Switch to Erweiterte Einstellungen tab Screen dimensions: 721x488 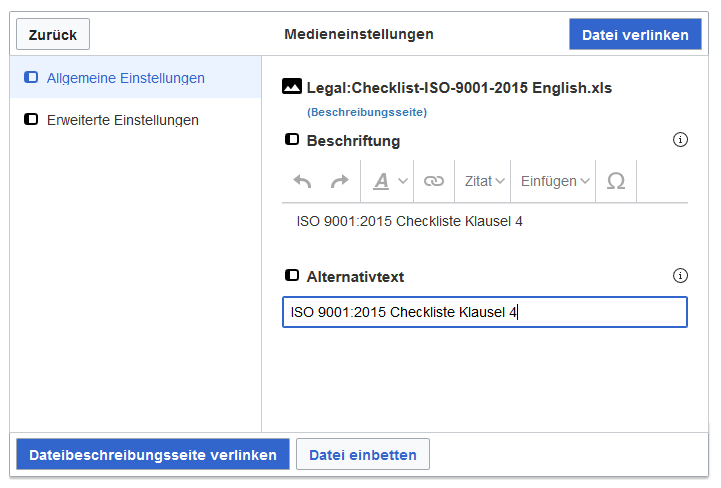point(135,120)
